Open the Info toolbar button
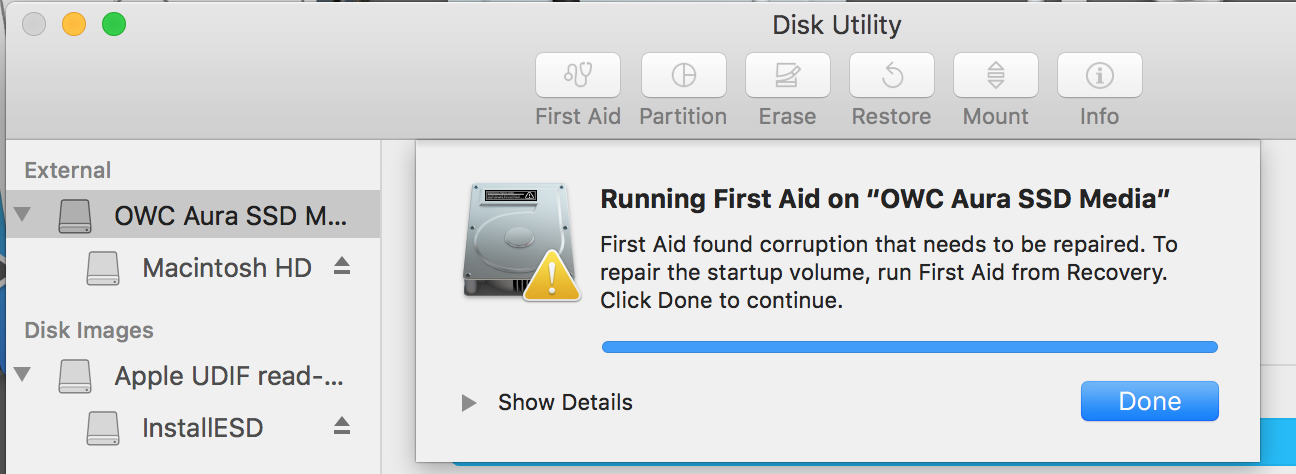Screen dimensions: 1296x474 [1099, 75]
